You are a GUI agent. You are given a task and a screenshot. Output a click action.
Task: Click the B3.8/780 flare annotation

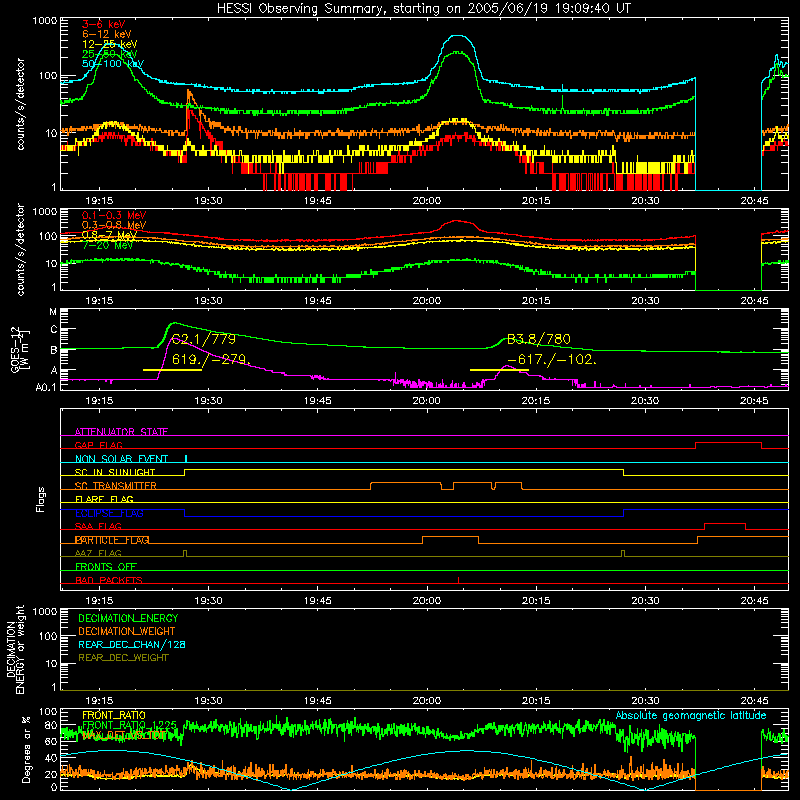coord(538,339)
